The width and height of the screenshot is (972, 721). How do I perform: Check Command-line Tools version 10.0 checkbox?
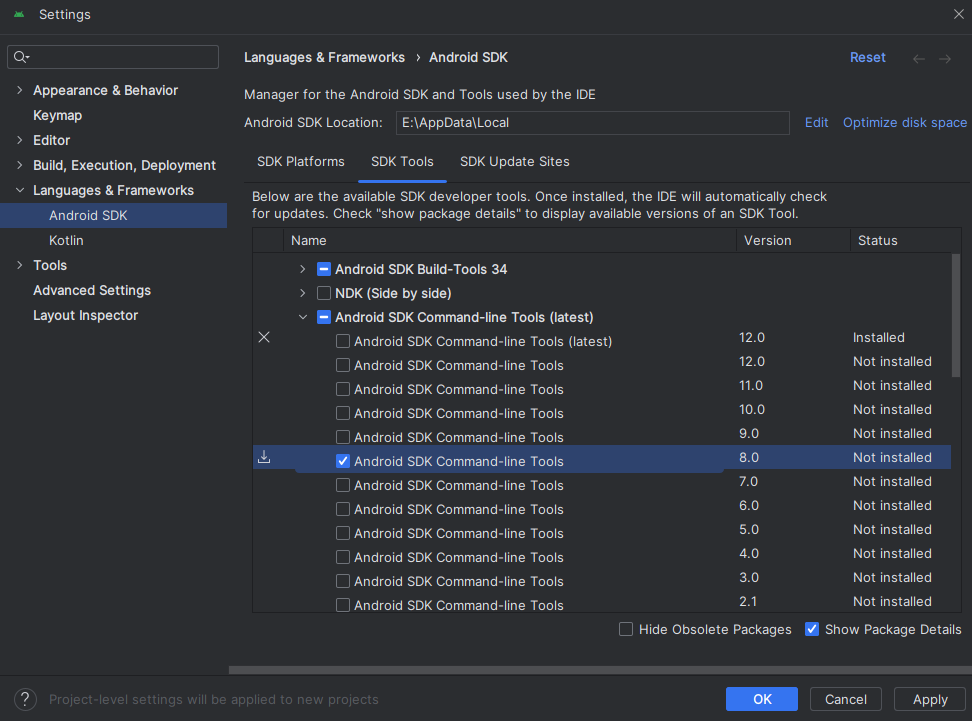click(x=343, y=414)
